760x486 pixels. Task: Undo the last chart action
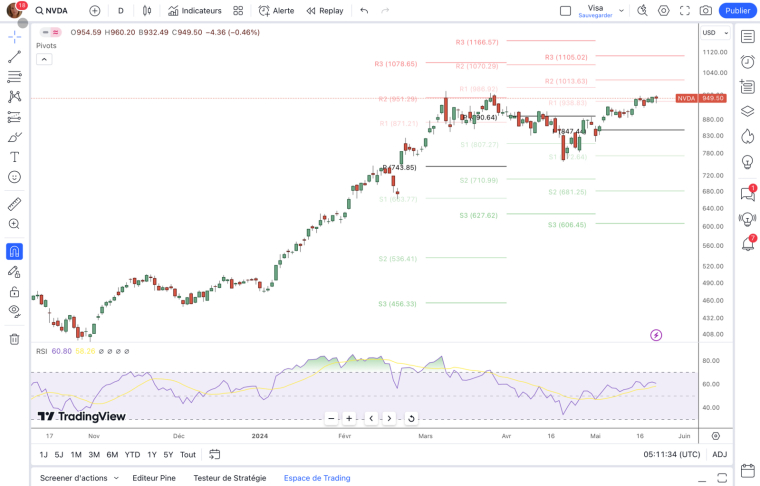coord(364,11)
